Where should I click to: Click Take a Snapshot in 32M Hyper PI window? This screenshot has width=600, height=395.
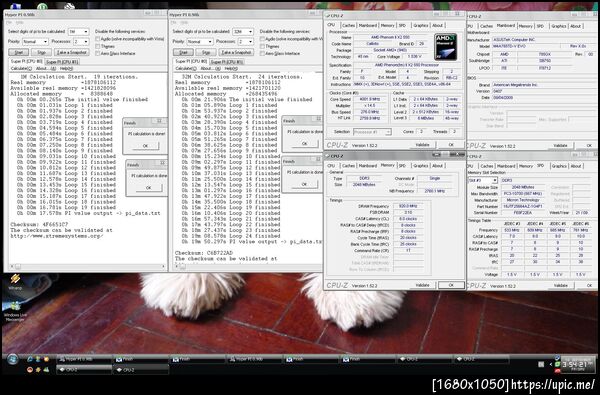(x=236, y=52)
